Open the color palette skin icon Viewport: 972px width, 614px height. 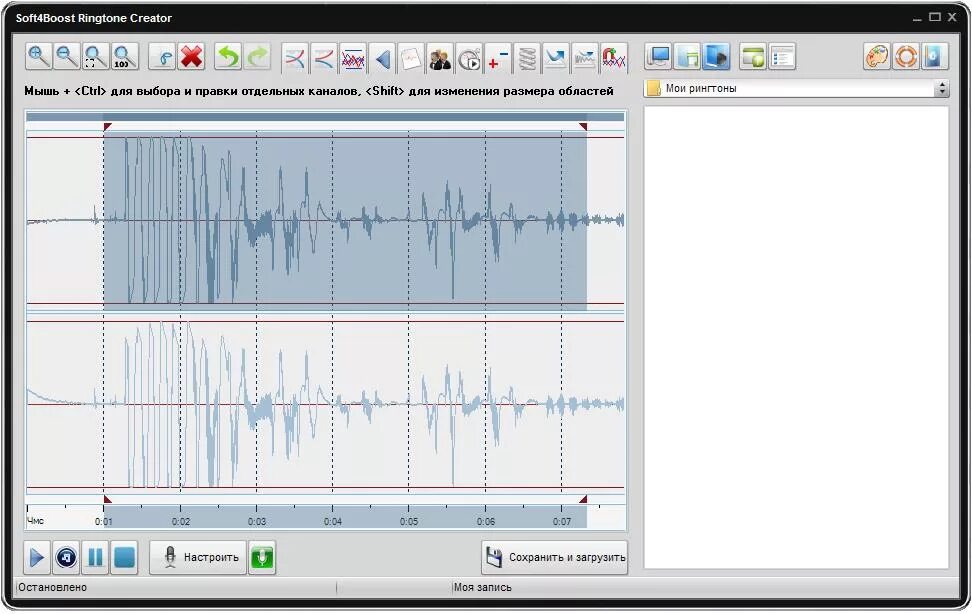pyautogui.click(x=877, y=56)
